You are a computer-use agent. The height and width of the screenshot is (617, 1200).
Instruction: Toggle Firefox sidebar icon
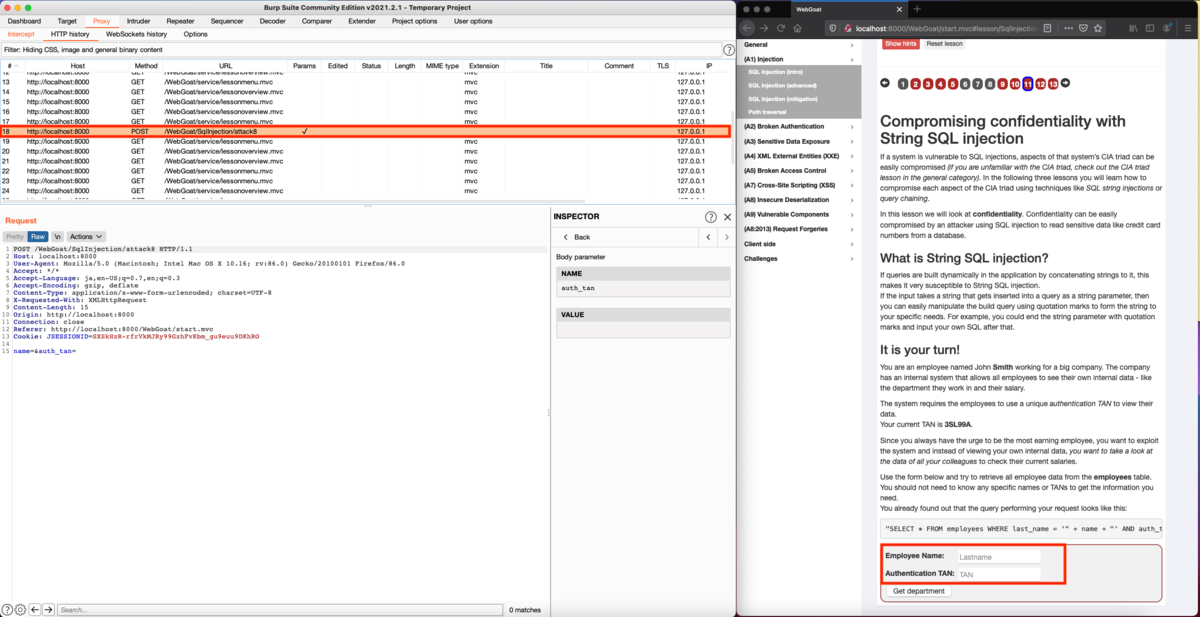(1151, 28)
